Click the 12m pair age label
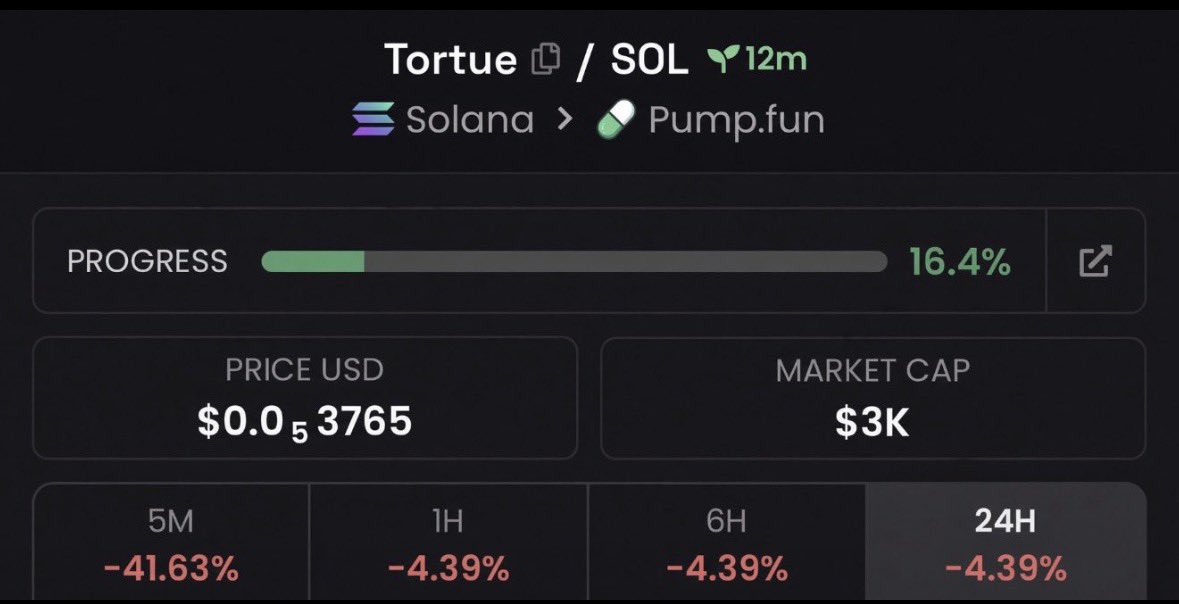This screenshot has height=604, width=1179. coord(776,59)
